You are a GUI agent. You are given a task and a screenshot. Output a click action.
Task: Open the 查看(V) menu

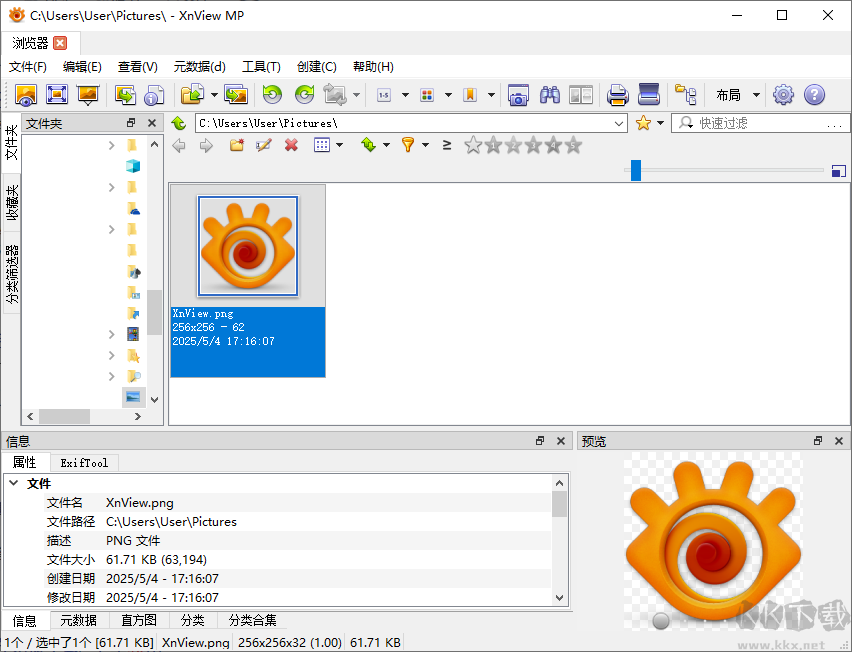click(137, 67)
